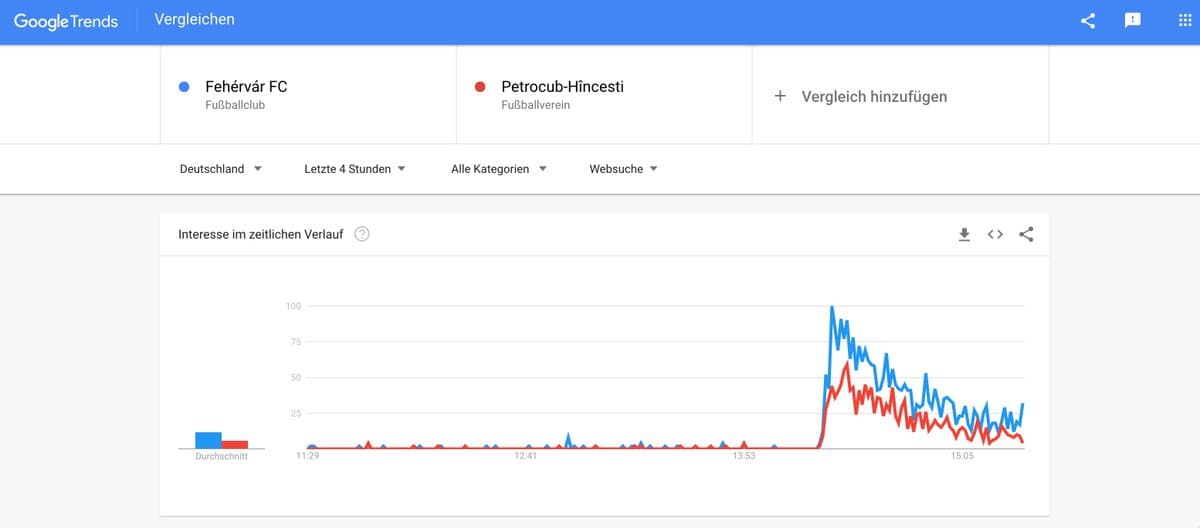Open help for Interesse im zeitlichen Verlauf
Screen dimensions: 1200x528
click(362, 235)
